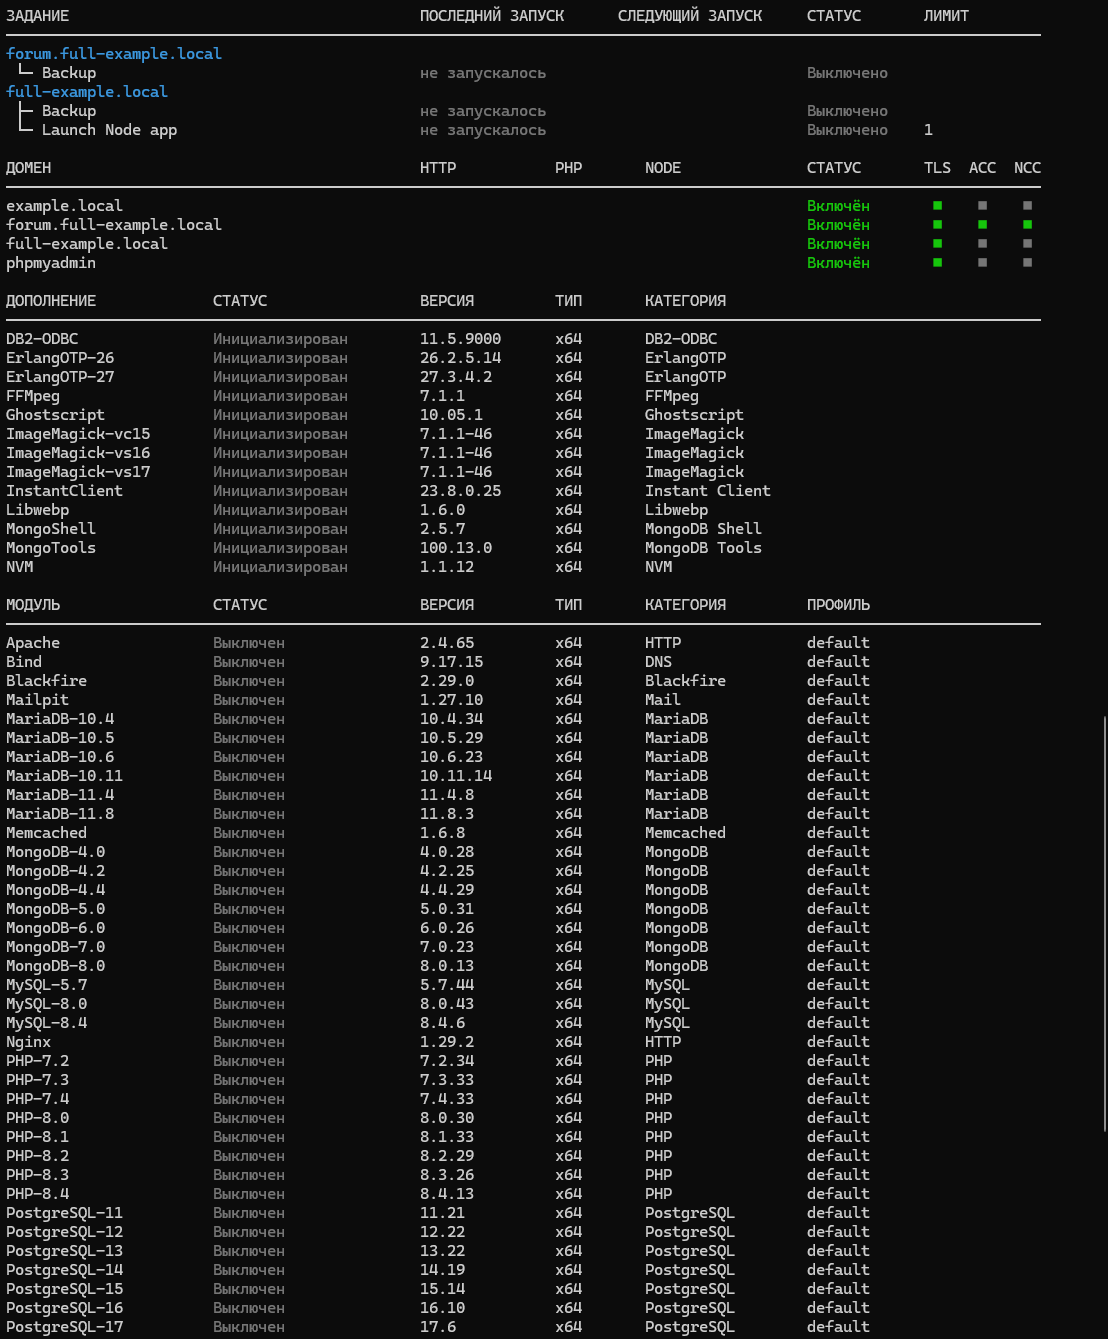Click the Nginx module name

28,1042
